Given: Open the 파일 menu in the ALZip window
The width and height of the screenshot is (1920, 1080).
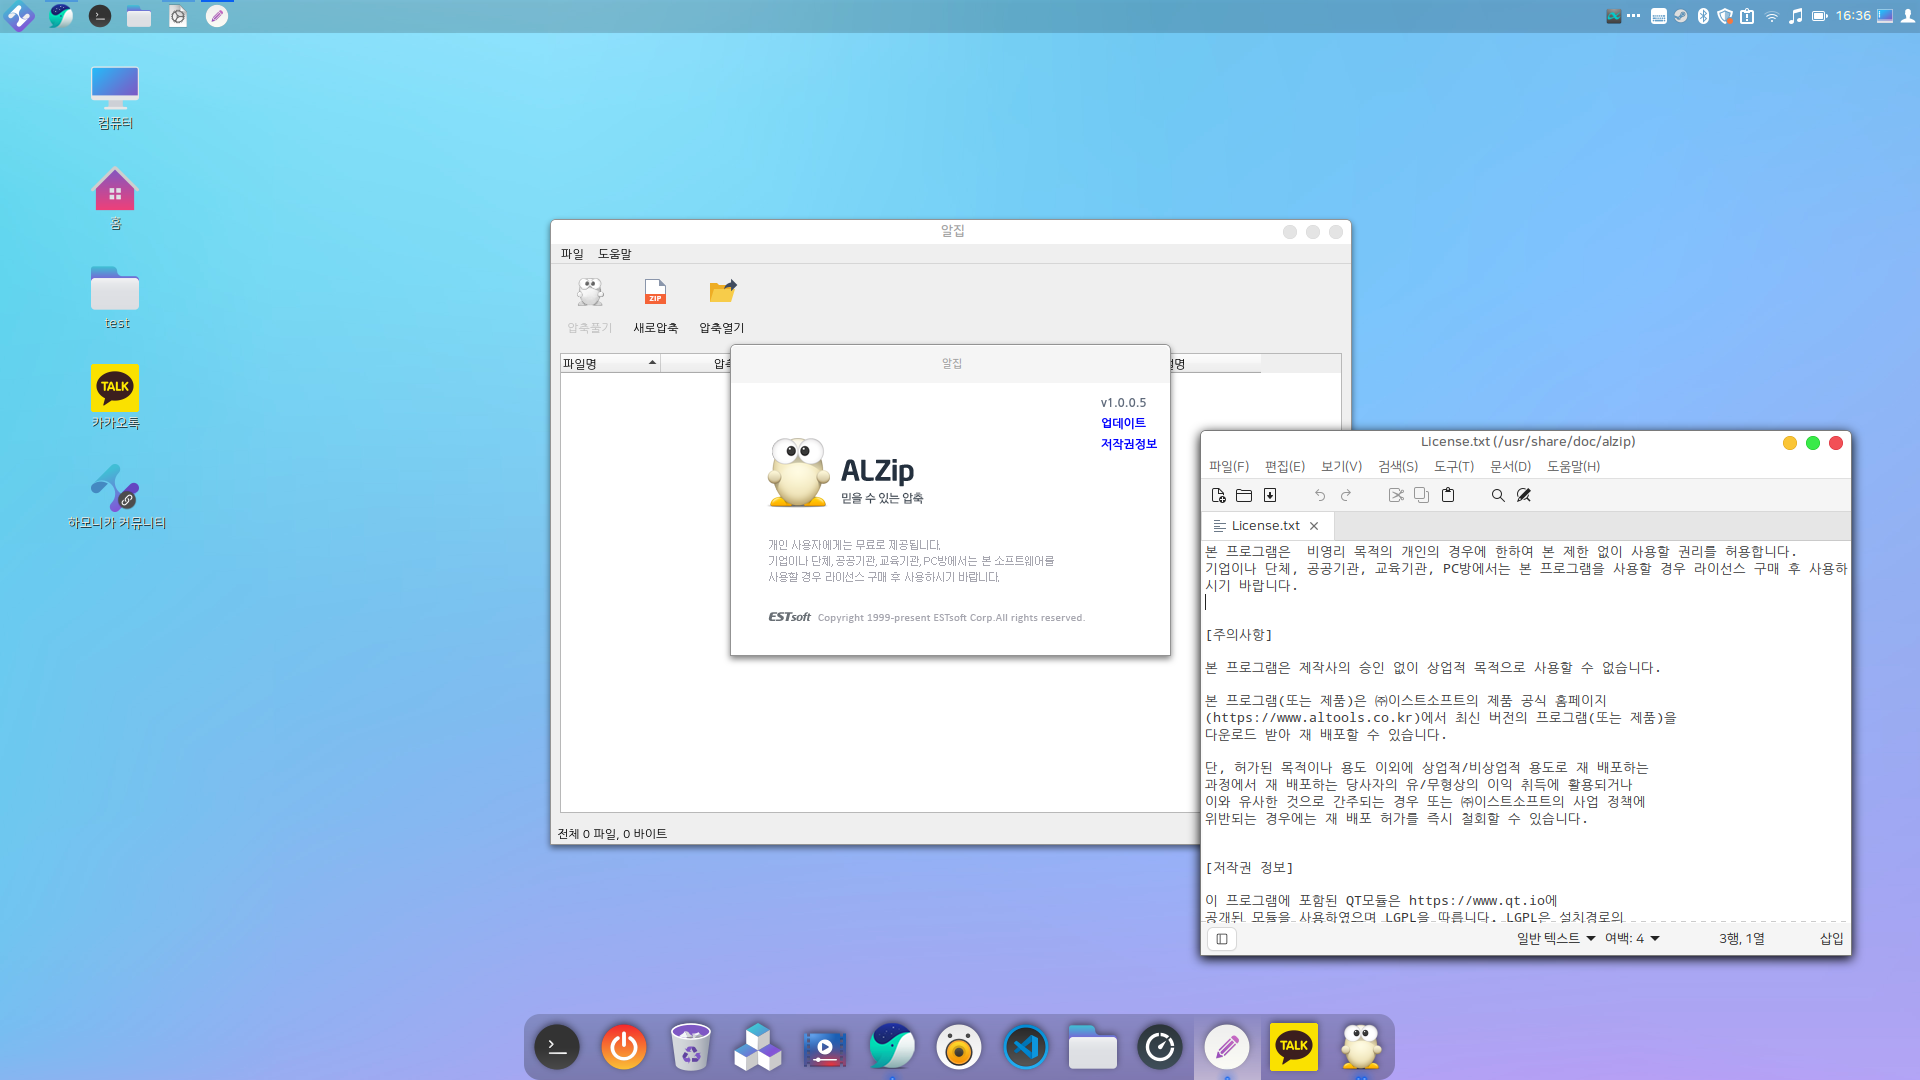Looking at the screenshot, I should pos(572,254).
